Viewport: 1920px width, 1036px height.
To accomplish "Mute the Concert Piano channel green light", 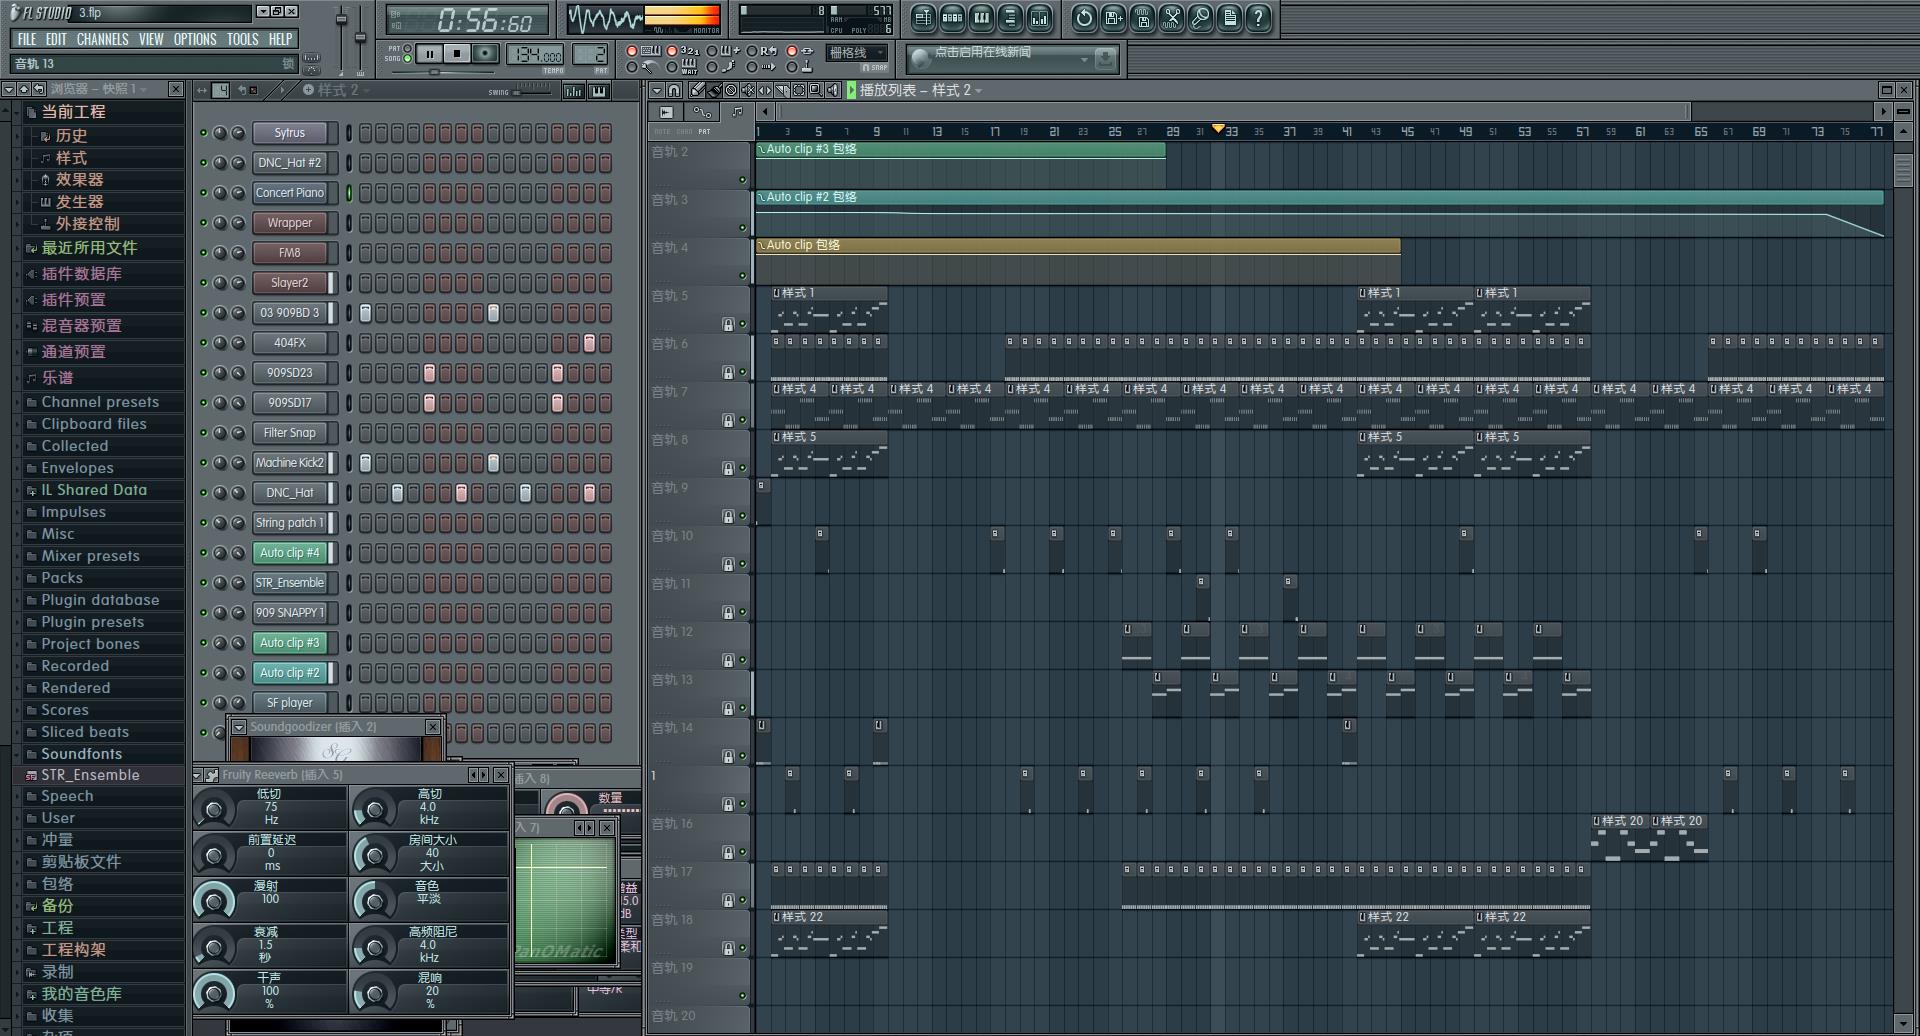I will (x=203, y=193).
